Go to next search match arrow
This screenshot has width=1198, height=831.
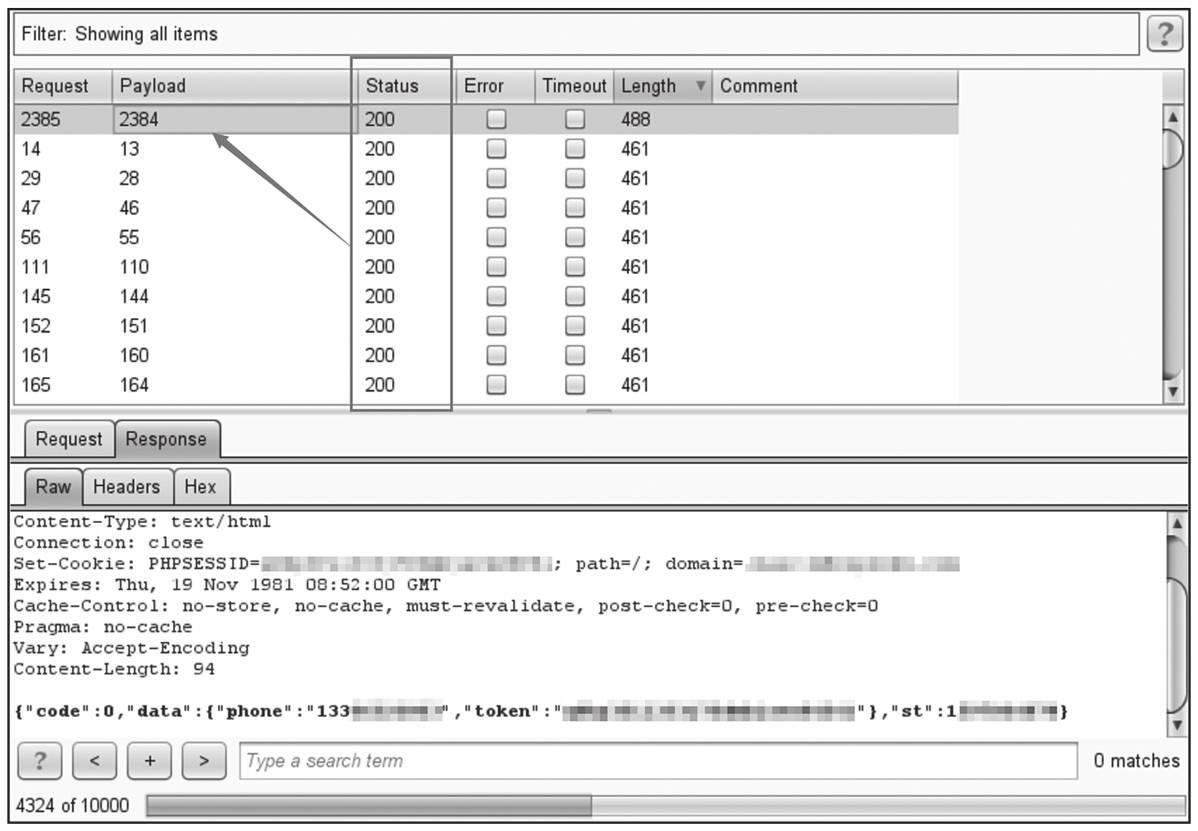coord(205,761)
